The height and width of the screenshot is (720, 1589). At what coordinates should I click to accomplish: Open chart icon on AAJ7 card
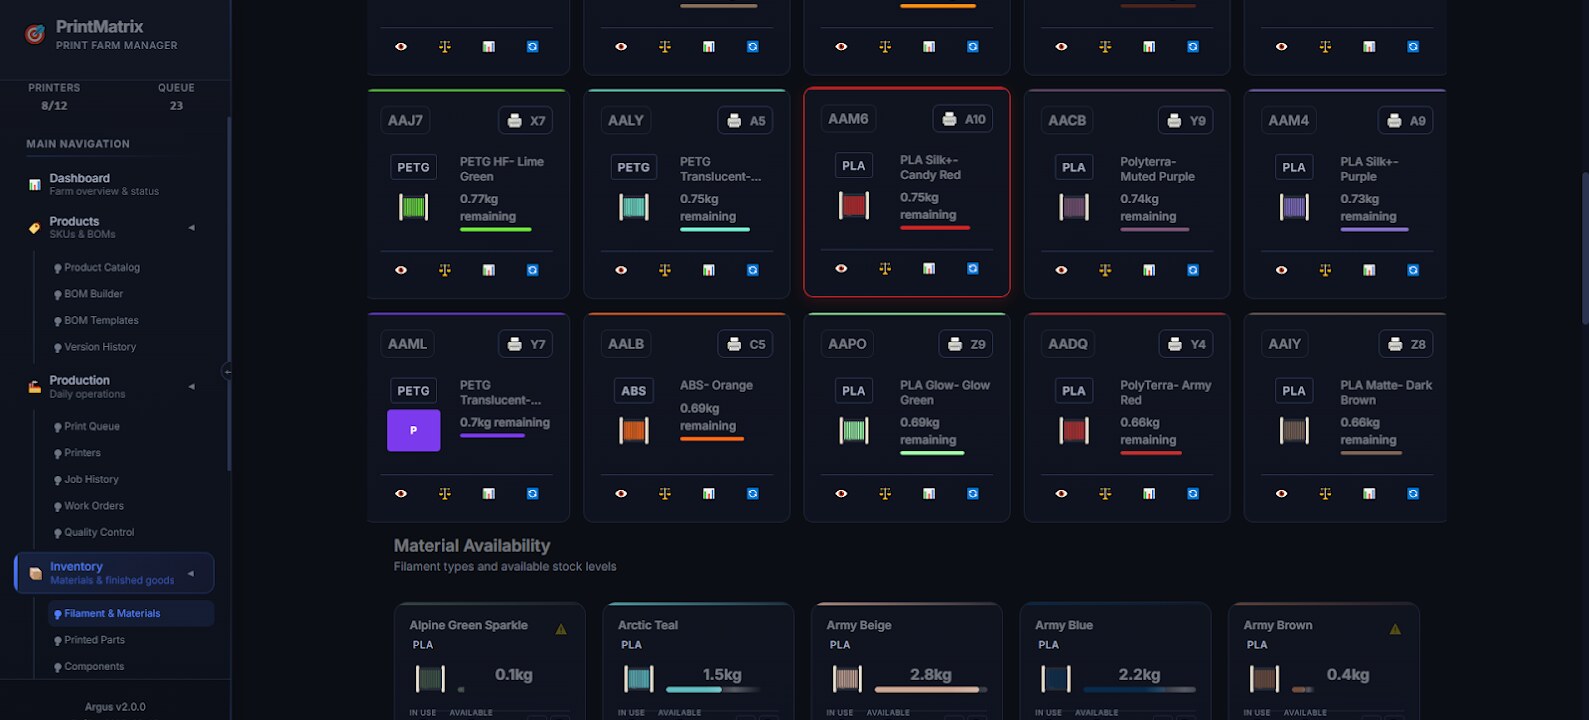click(489, 270)
